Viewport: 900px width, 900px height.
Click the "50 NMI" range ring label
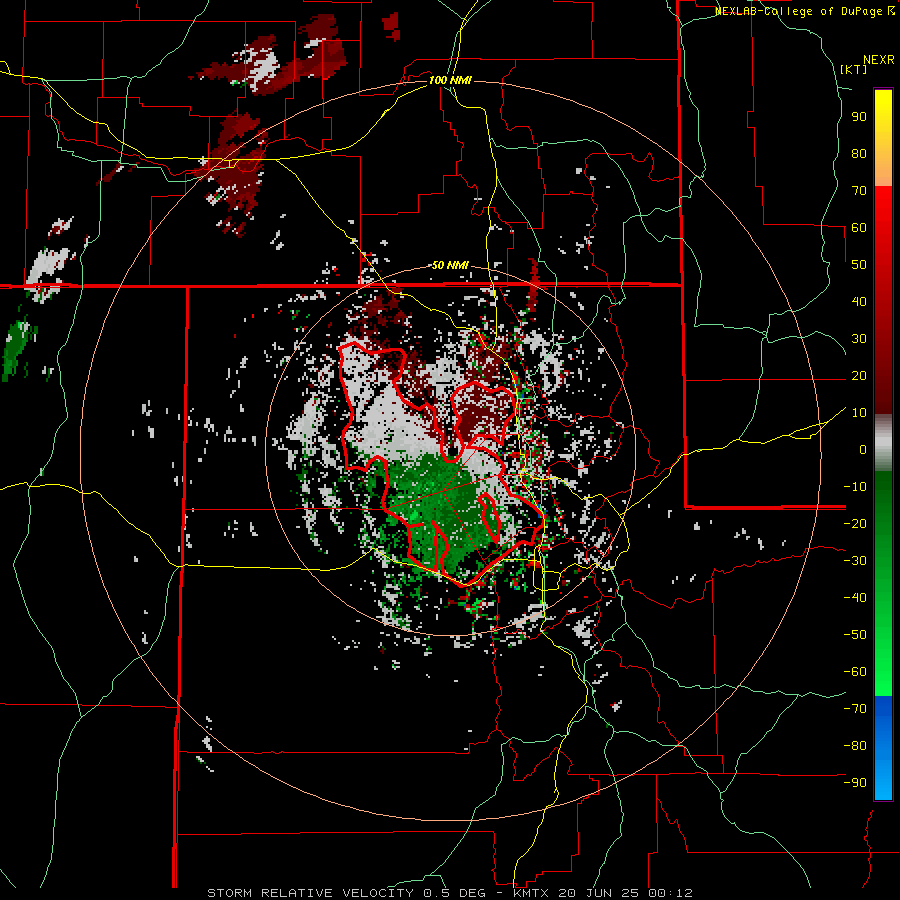pyautogui.click(x=450, y=265)
